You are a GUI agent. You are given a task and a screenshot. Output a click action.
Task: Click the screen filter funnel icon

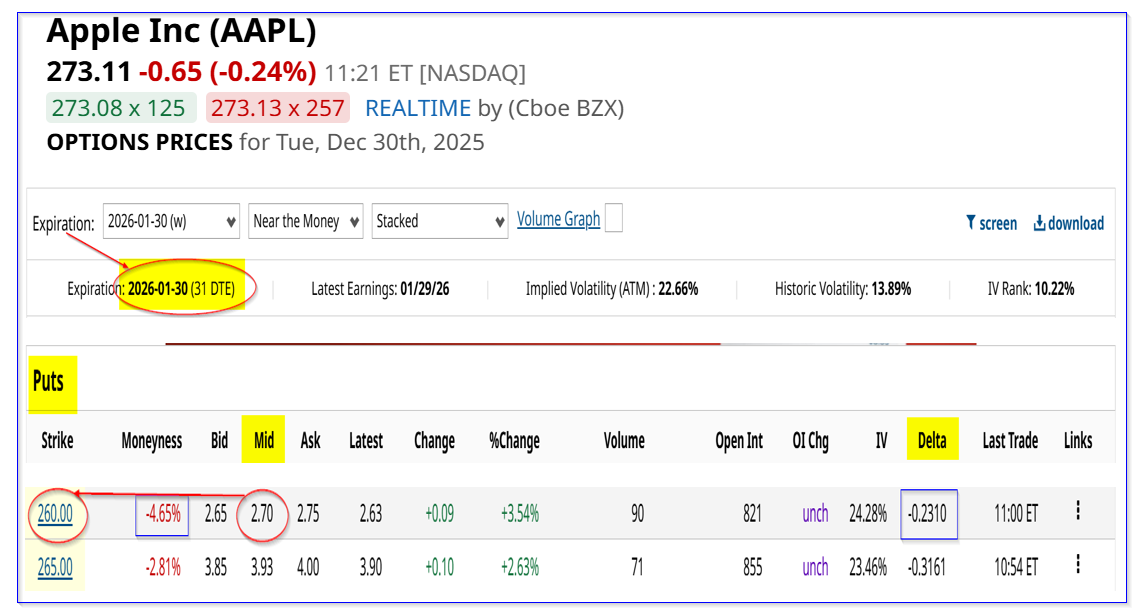(970, 223)
